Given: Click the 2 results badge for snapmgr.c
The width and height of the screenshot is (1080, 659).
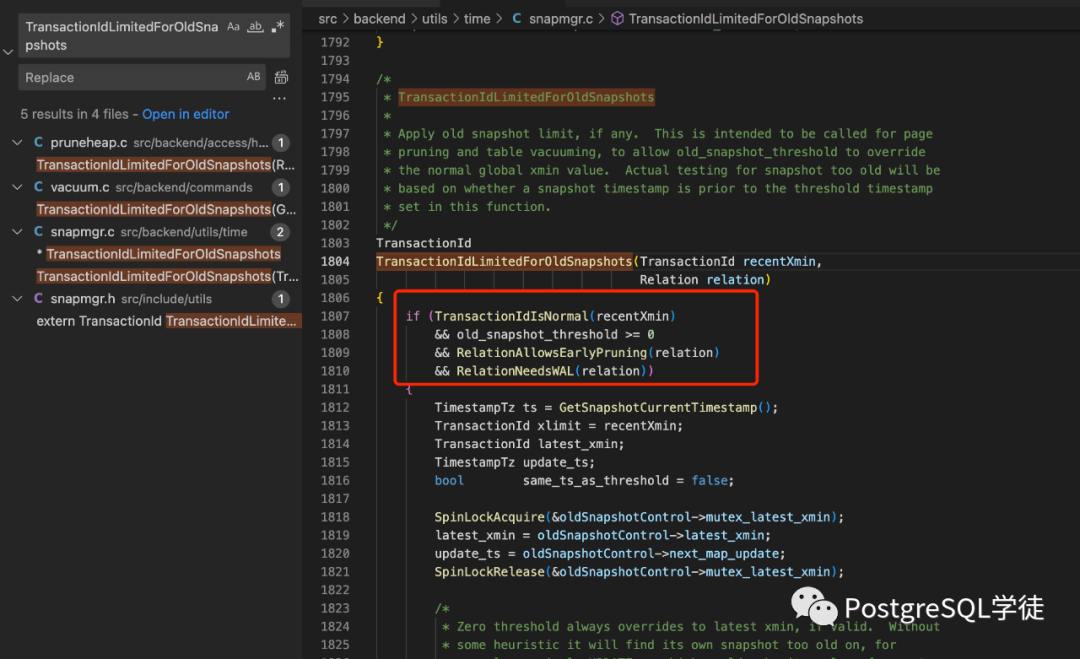Looking at the screenshot, I should click(x=280, y=232).
